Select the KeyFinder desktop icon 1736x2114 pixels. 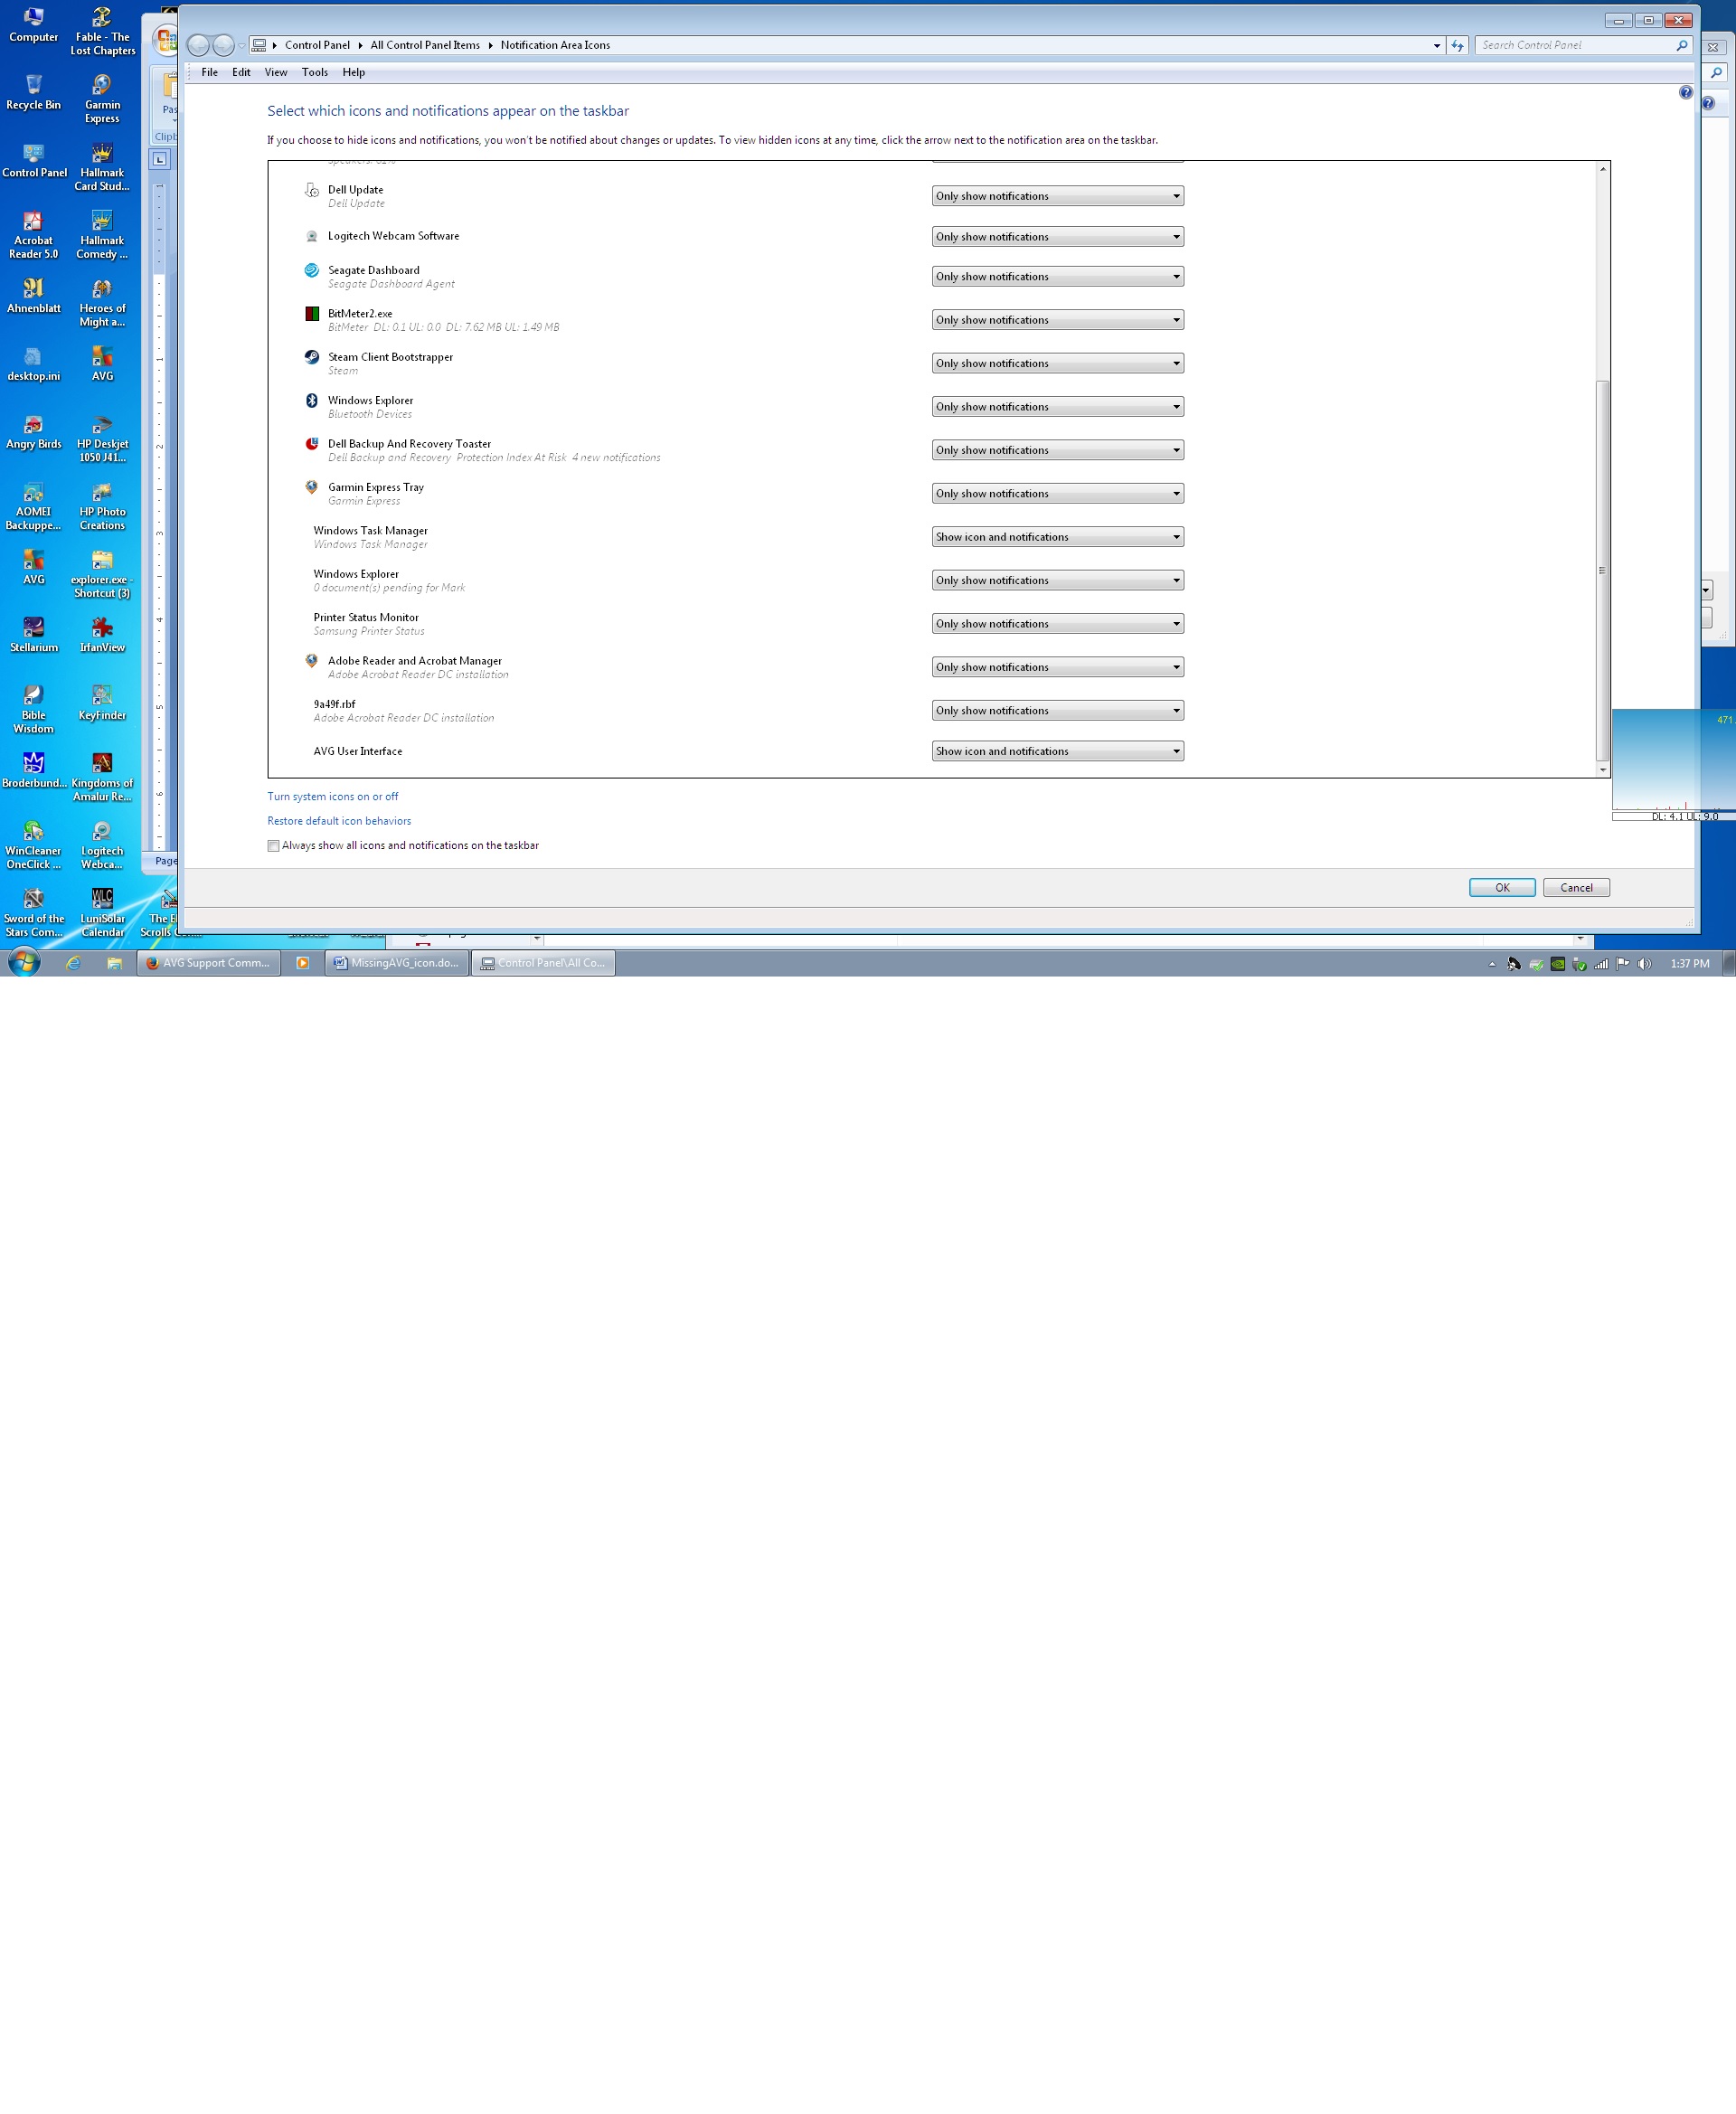click(x=102, y=703)
